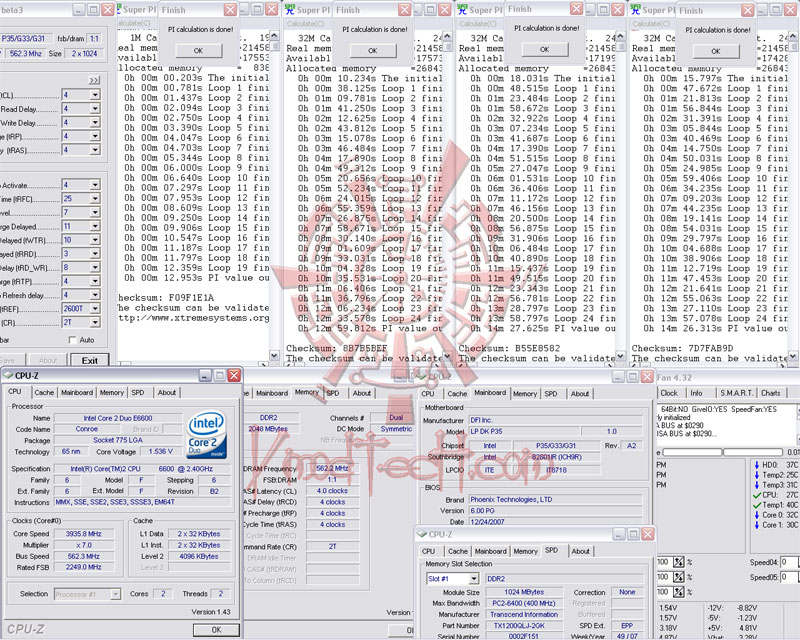Click the CPU-Z title icon of the CPU tab window
The width and height of the screenshot is (800, 640).
8,375
